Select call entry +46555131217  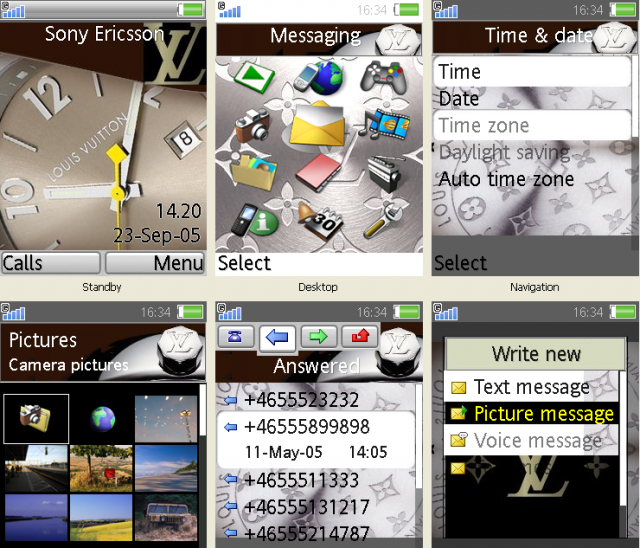[315, 507]
